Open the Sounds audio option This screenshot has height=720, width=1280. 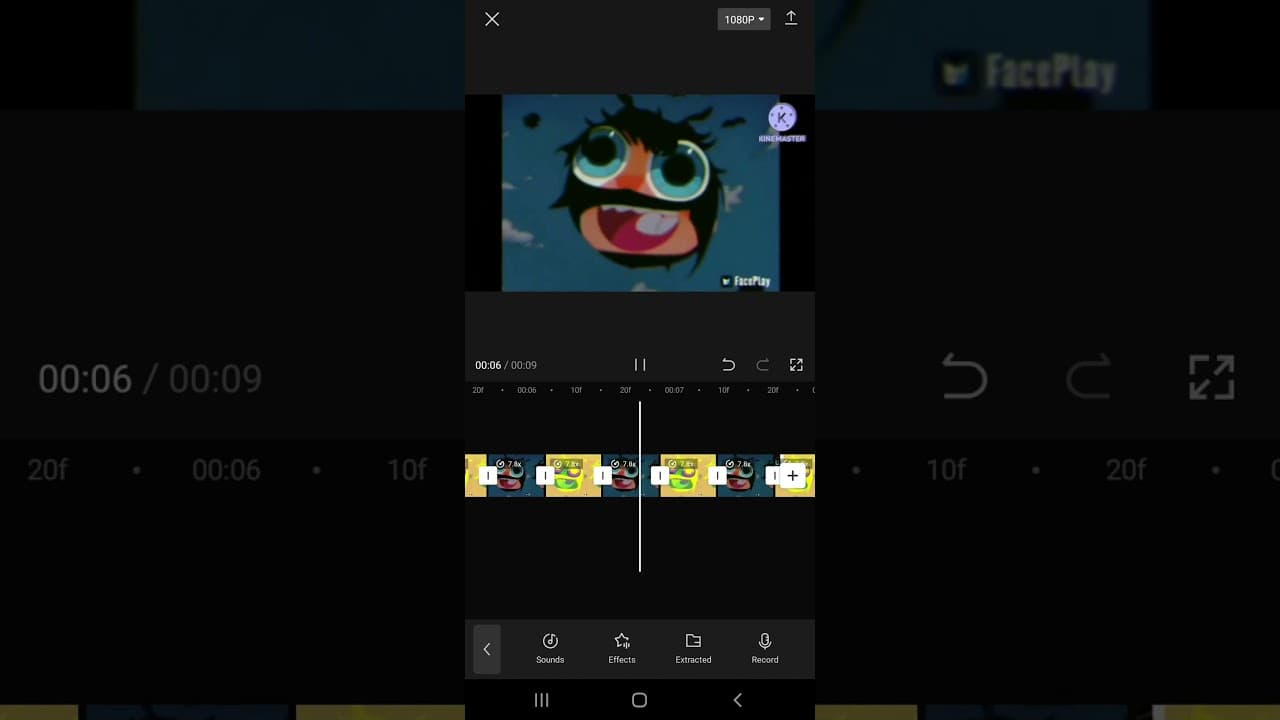(550, 648)
